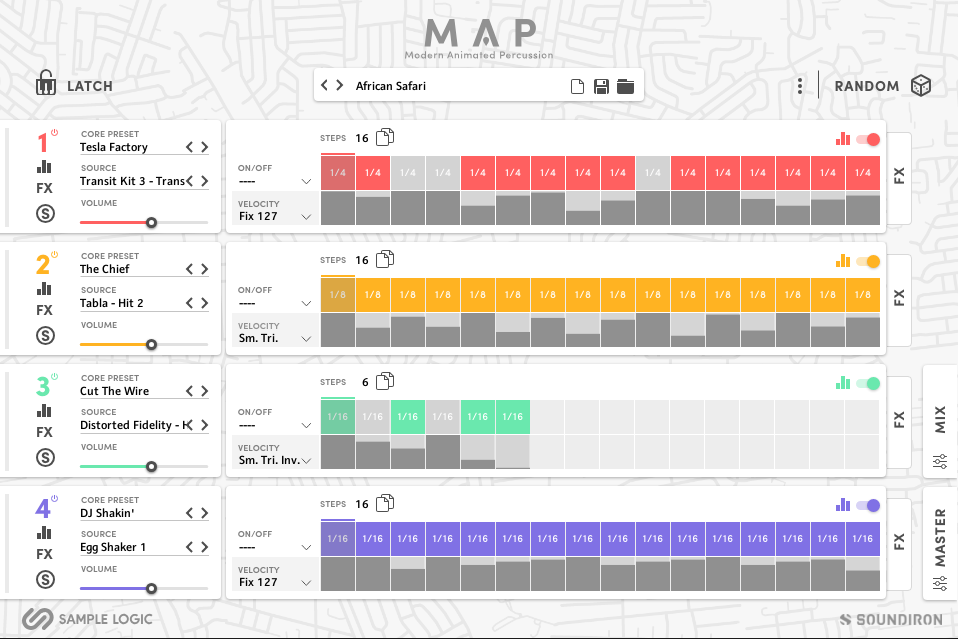Solo core 3 with the S icon
This screenshot has width=958, height=639.
(x=45, y=458)
